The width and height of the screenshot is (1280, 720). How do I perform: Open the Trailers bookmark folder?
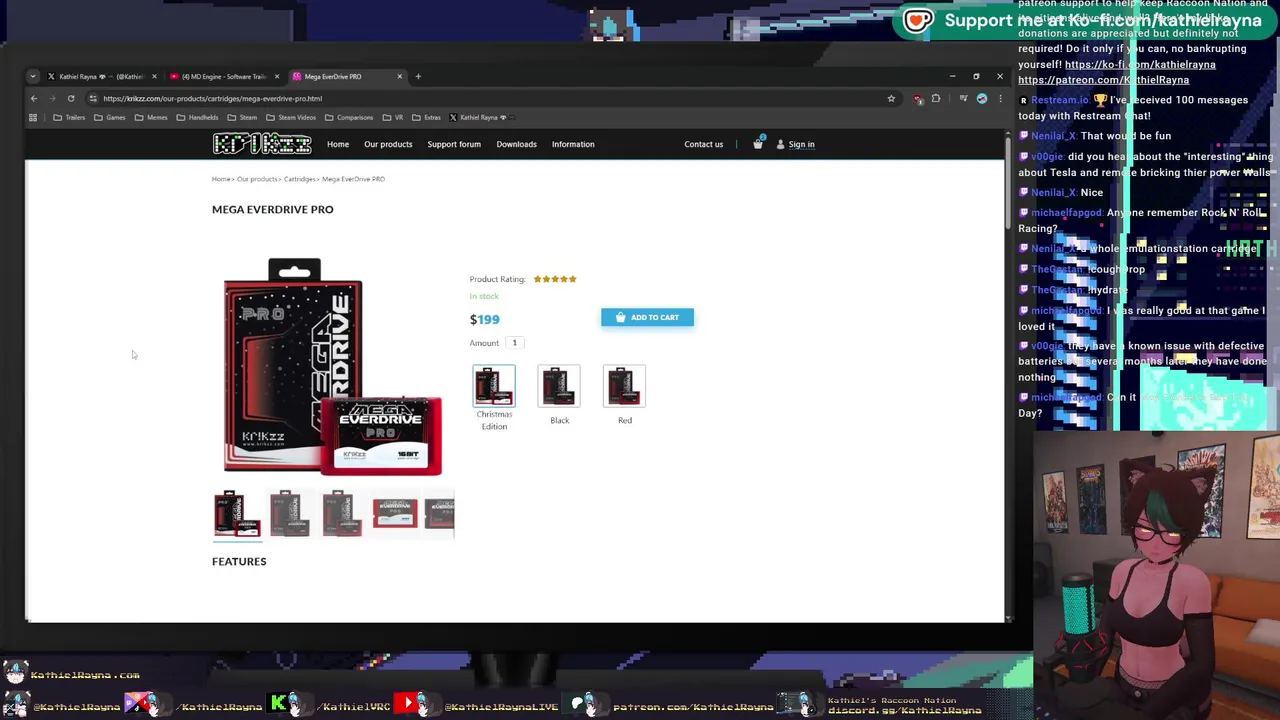pos(69,117)
